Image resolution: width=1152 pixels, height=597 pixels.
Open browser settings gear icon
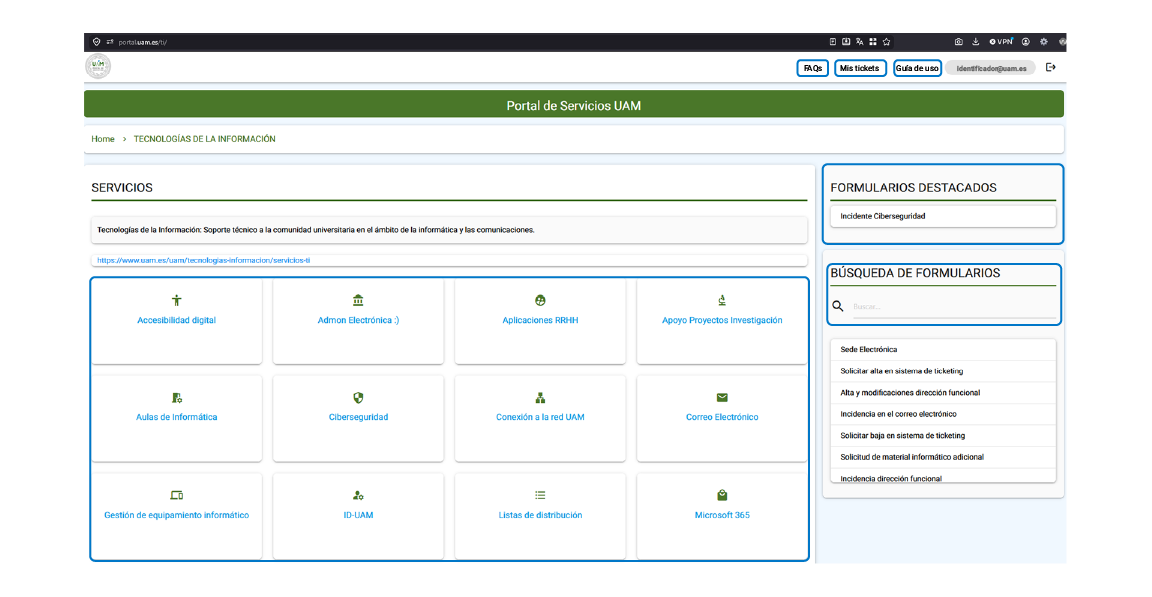(x=1043, y=42)
